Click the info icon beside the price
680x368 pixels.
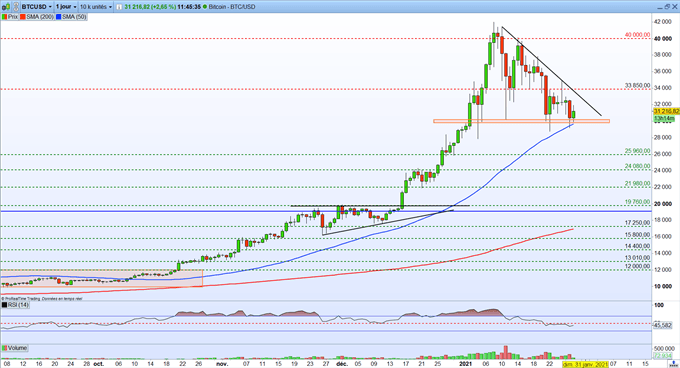pos(118,7)
